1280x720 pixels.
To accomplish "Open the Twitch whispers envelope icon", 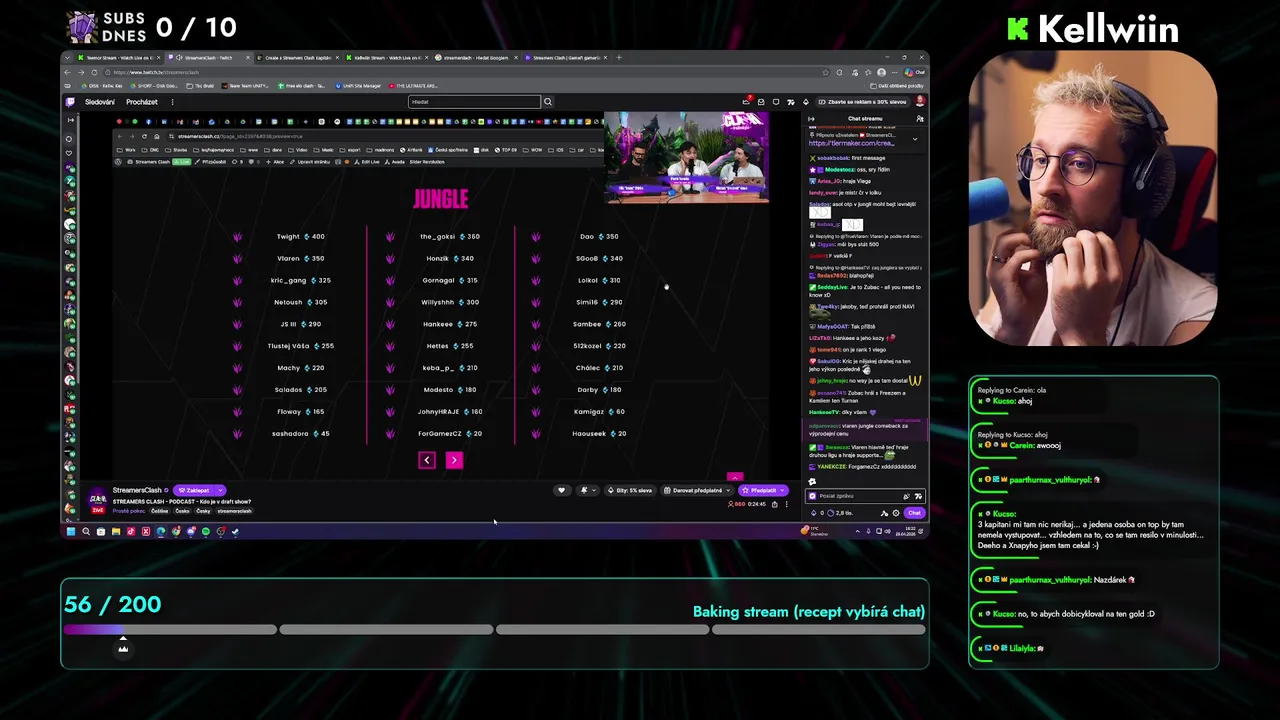I will [x=761, y=102].
